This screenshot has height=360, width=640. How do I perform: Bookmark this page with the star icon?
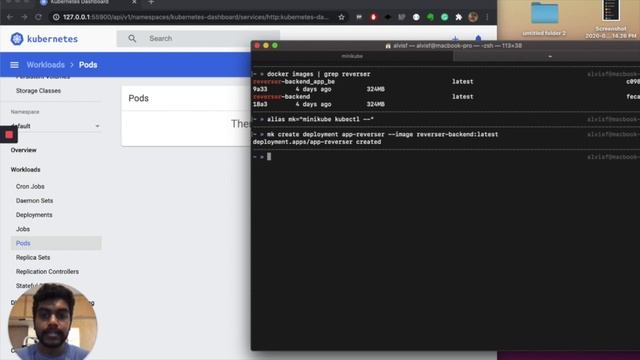(342, 17)
